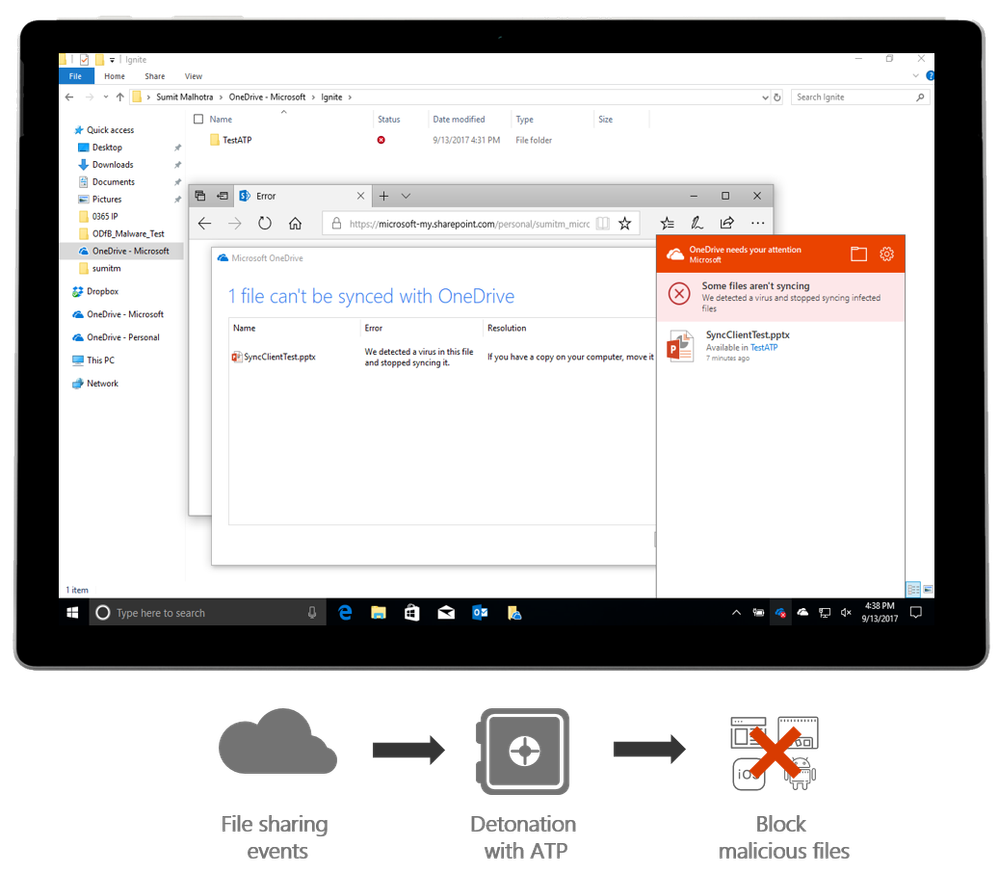This screenshot has width=999, height=877.
Task: Sort files by Name column
Action: 221,119
